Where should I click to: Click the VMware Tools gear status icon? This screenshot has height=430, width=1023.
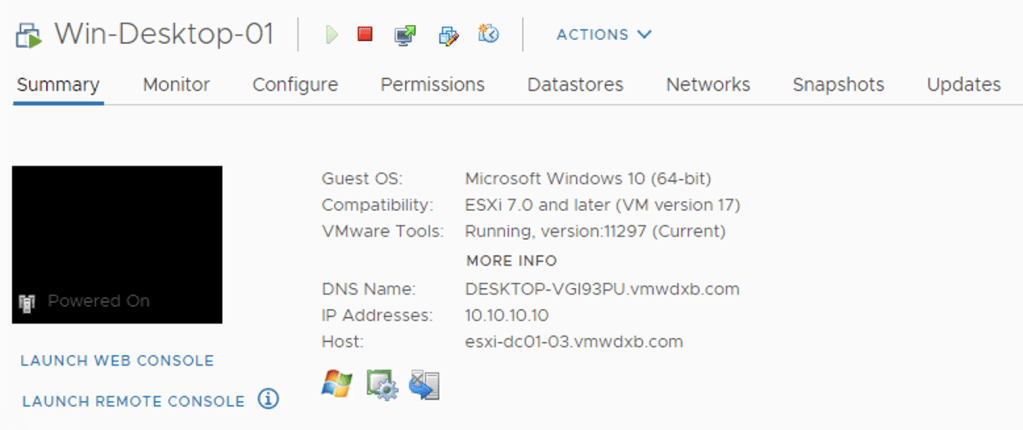coord(381,385)
